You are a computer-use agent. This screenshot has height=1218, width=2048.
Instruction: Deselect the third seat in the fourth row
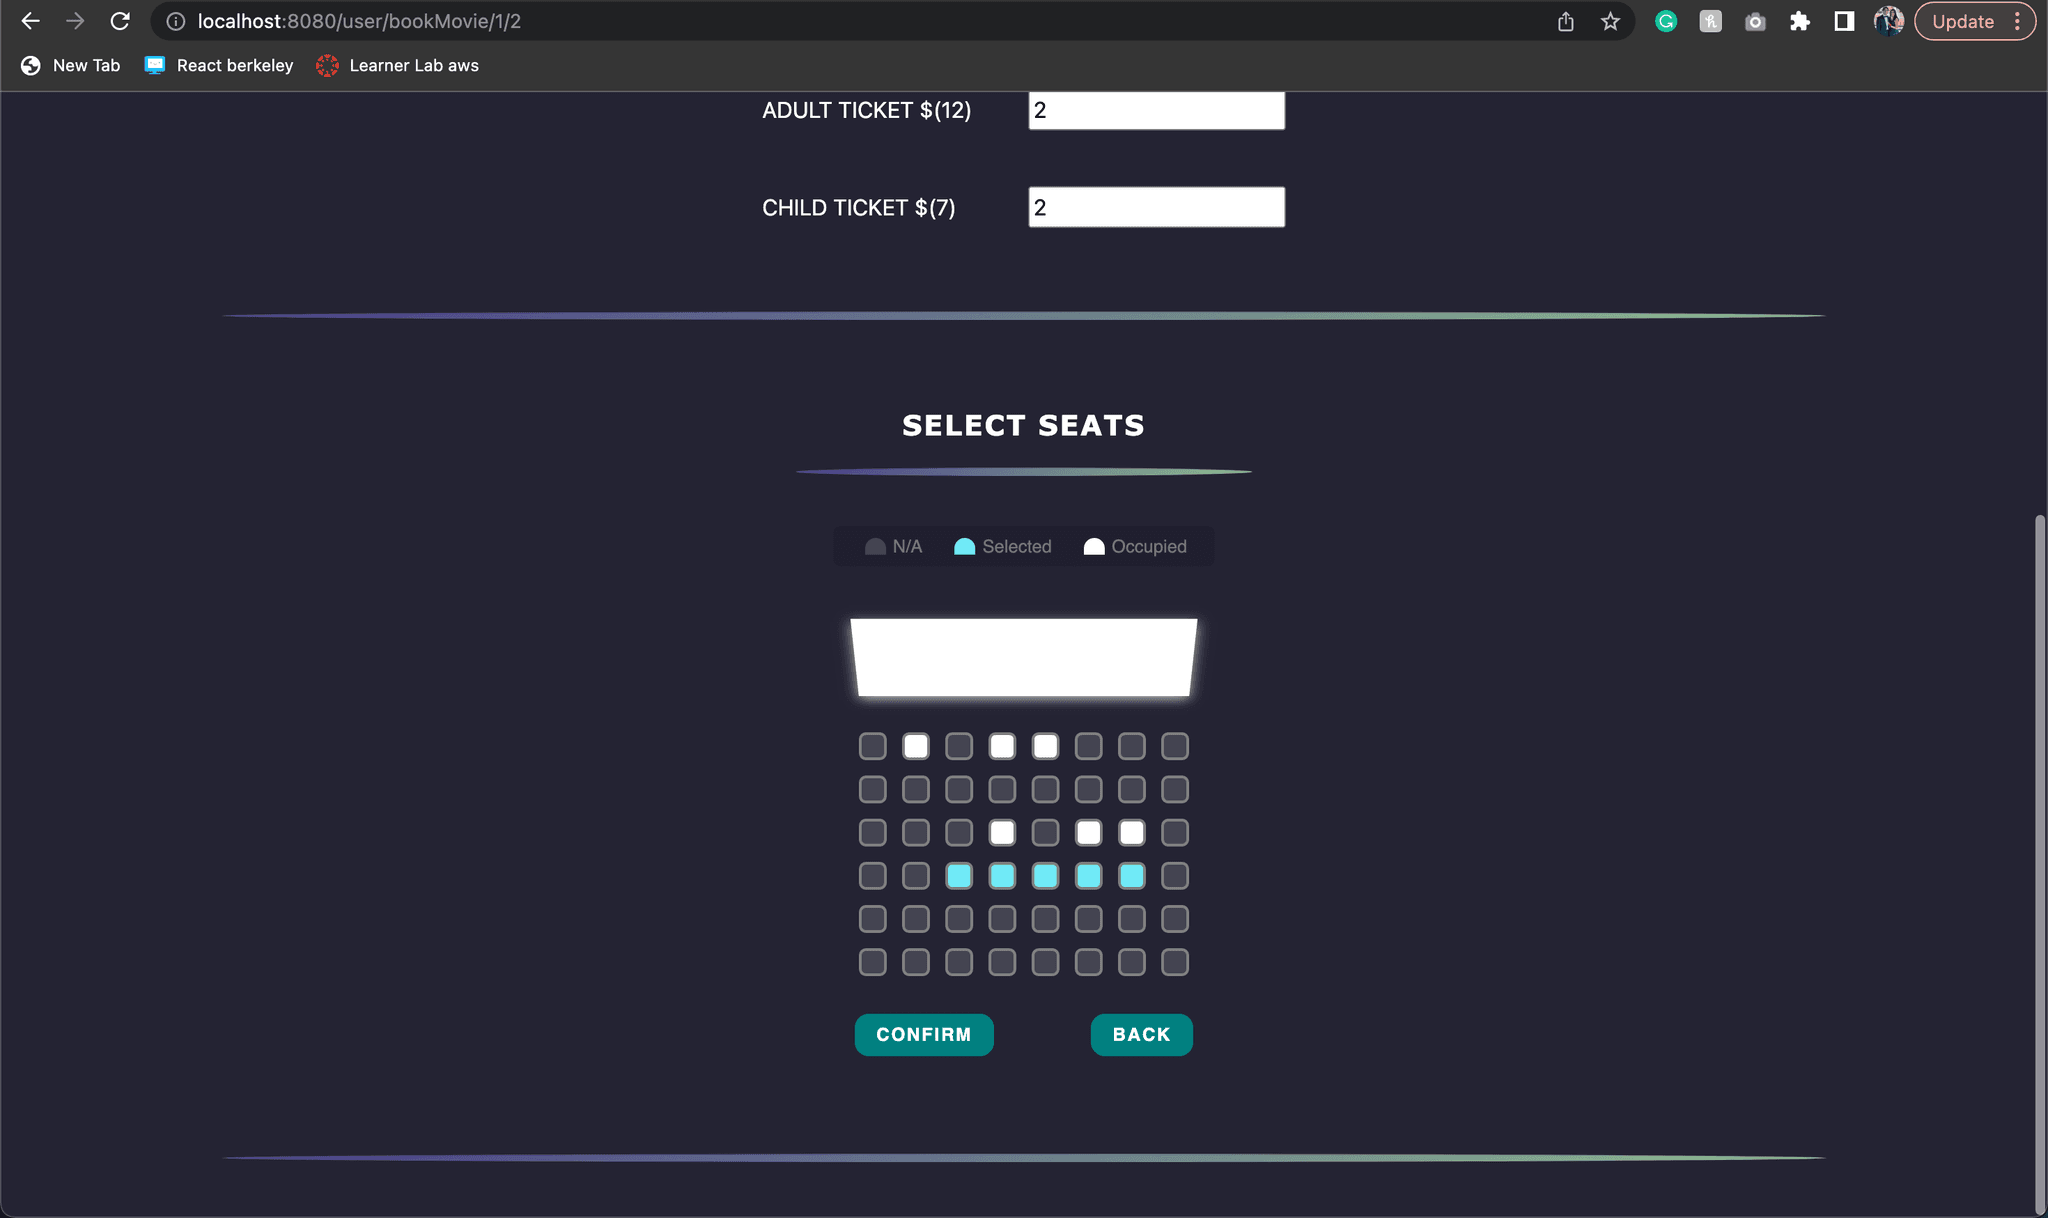point(959,876)
